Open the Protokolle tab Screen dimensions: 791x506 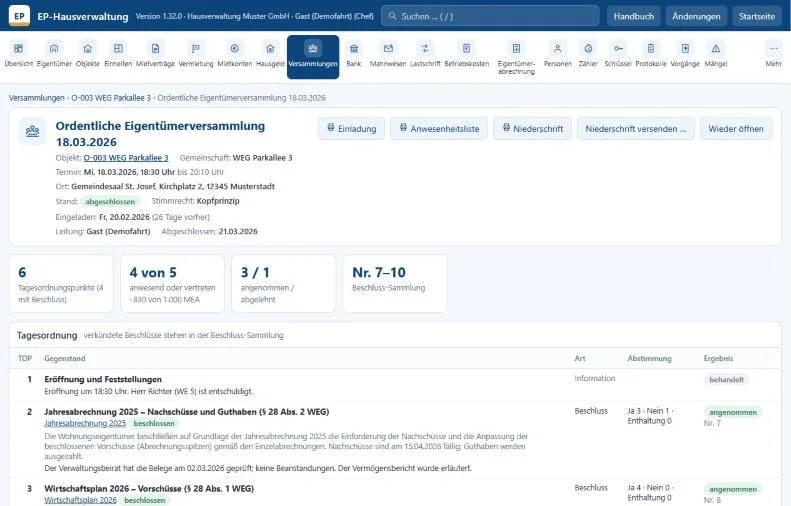(651, 54)
